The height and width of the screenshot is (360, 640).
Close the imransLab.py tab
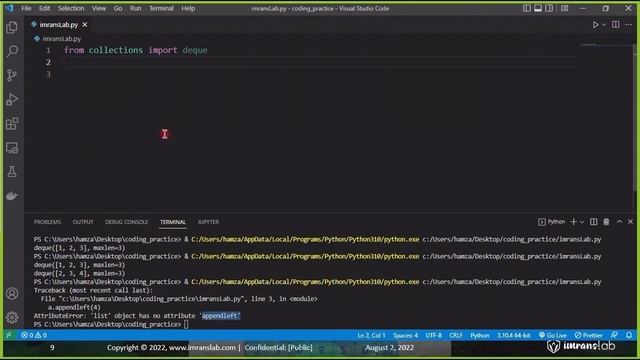tap(84, 25)
